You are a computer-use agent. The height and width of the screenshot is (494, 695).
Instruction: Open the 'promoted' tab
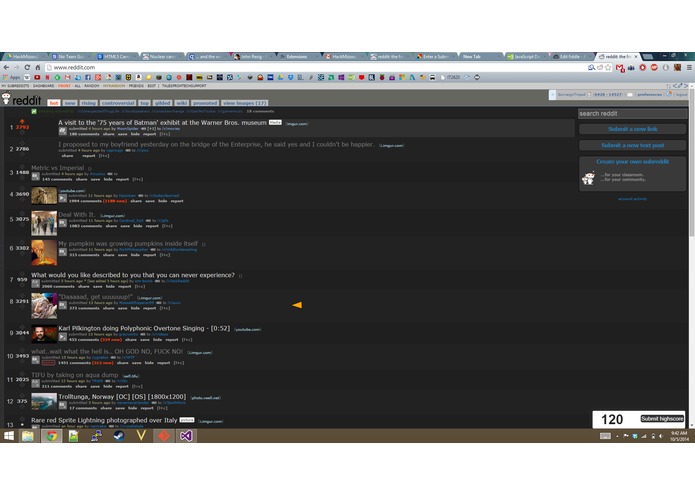(205, 103)
